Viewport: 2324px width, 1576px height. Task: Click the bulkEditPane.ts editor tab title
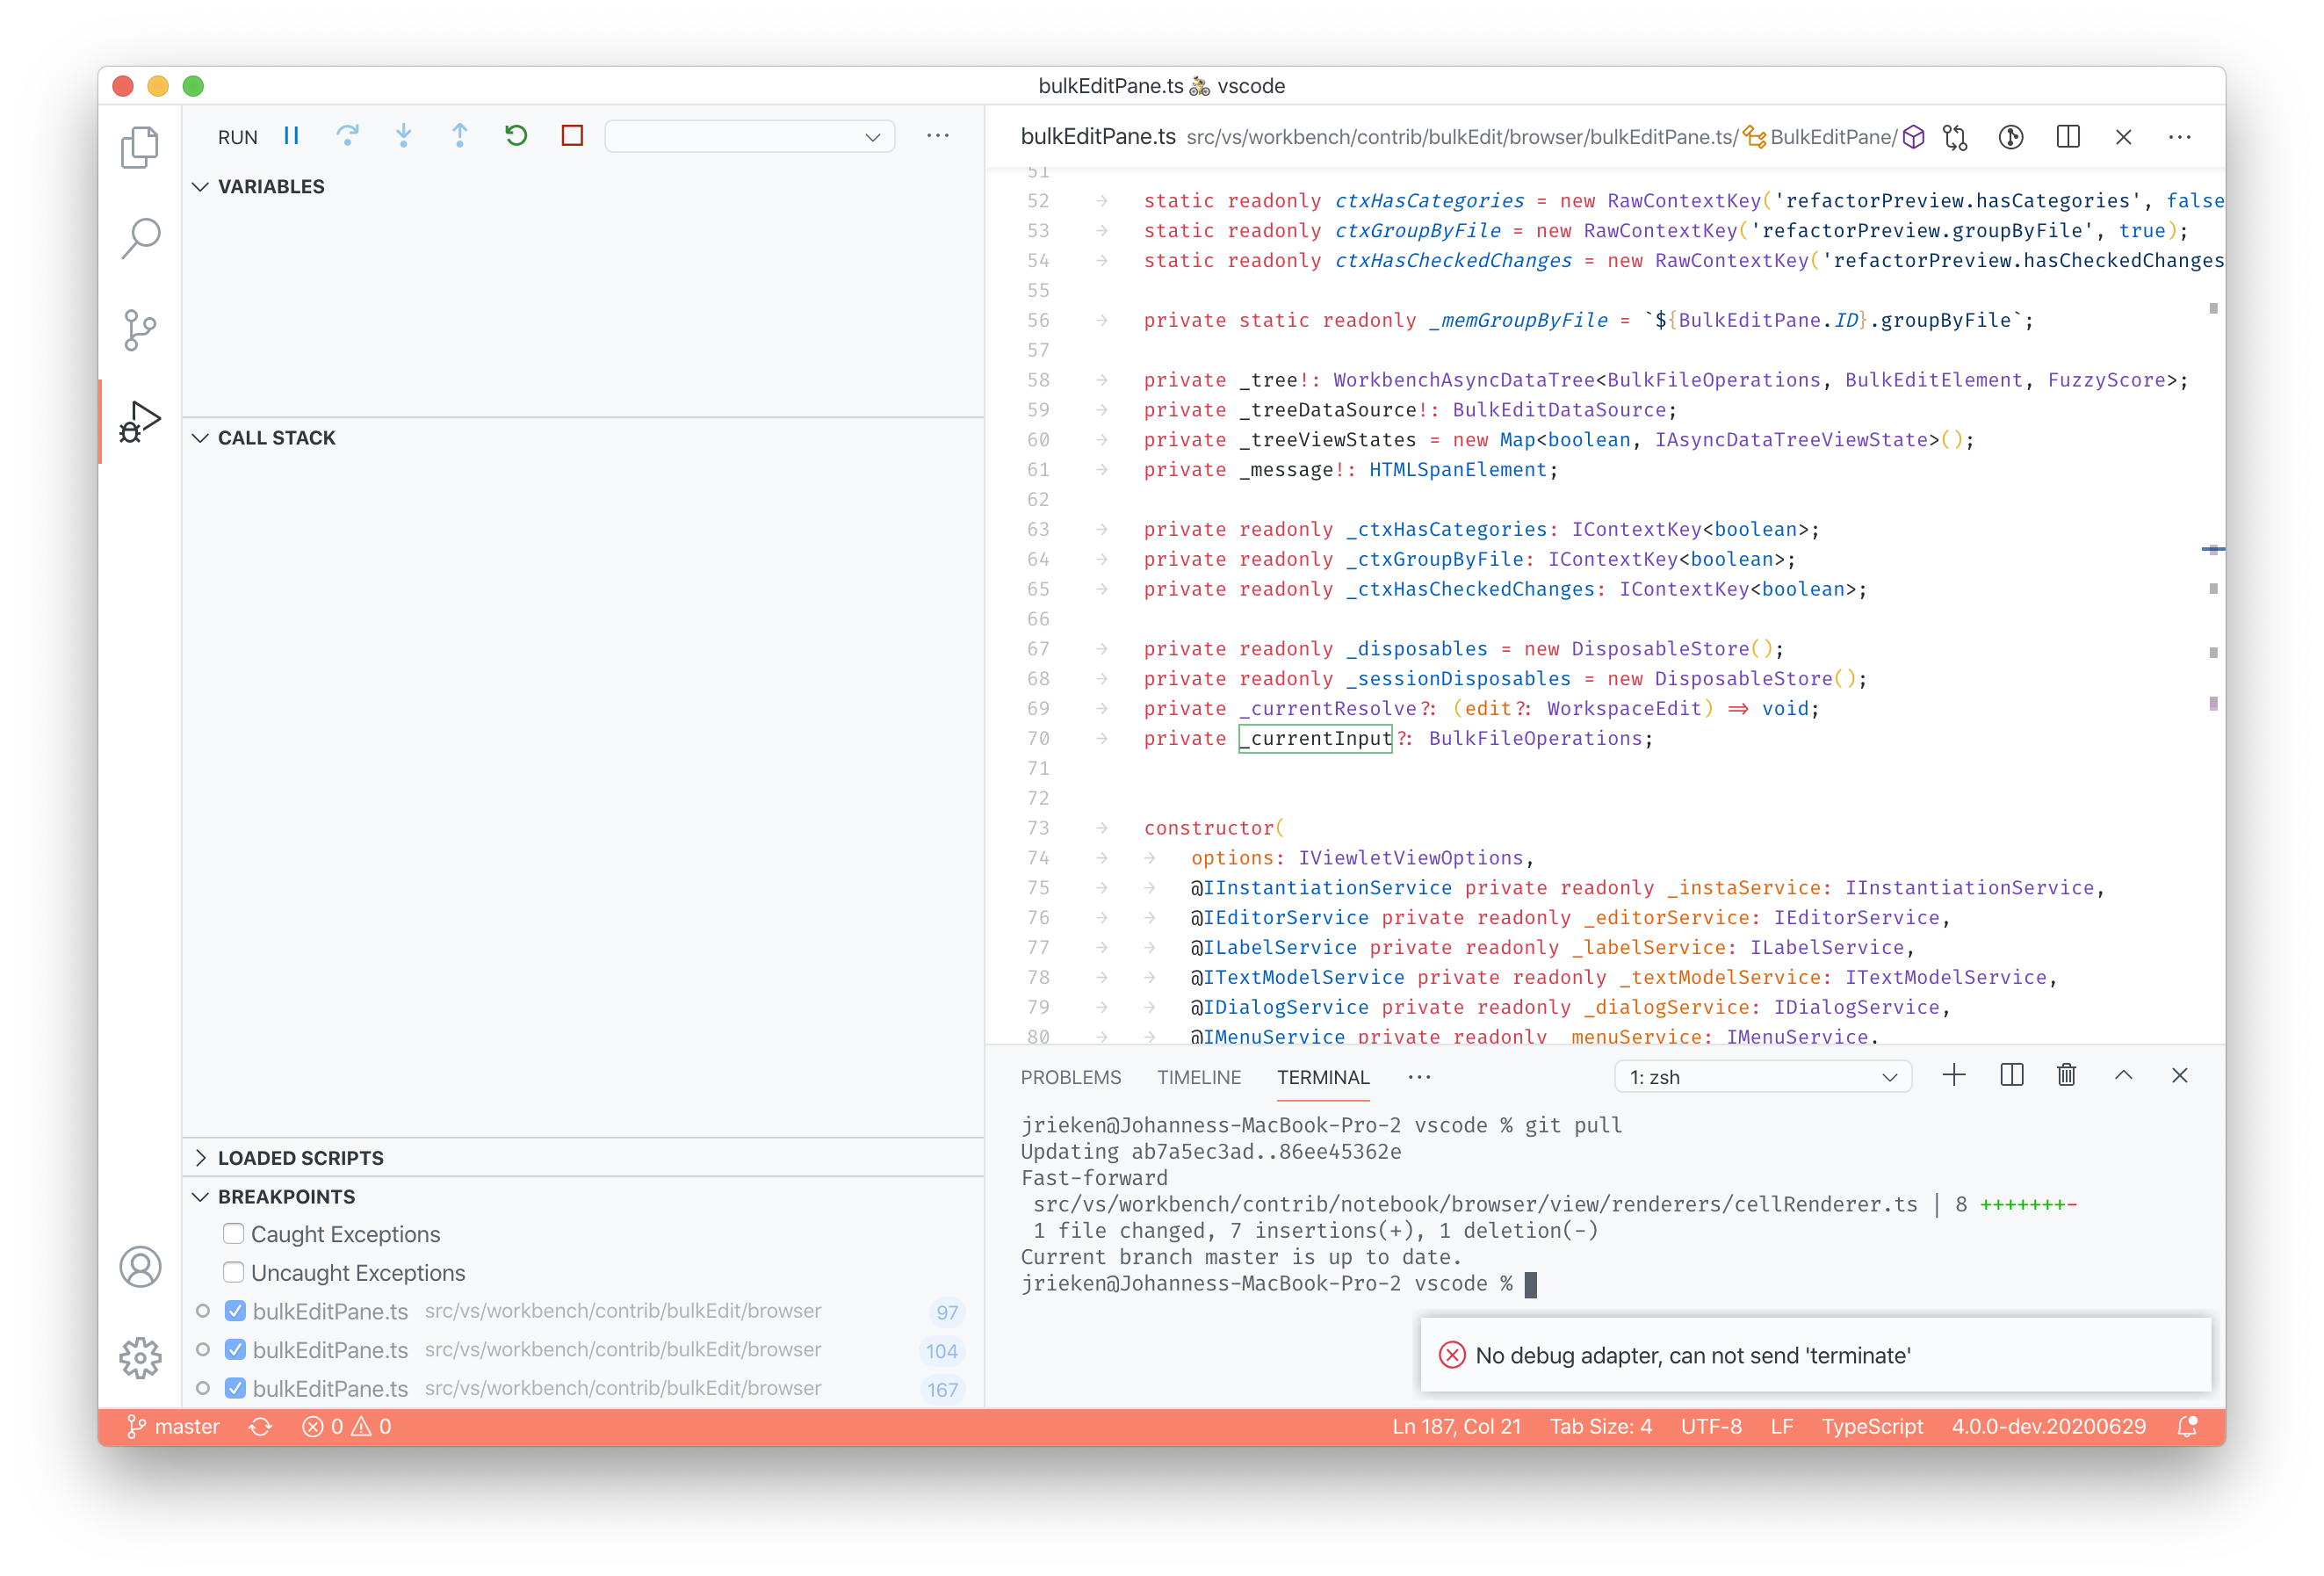click(x=1098, y=137)
